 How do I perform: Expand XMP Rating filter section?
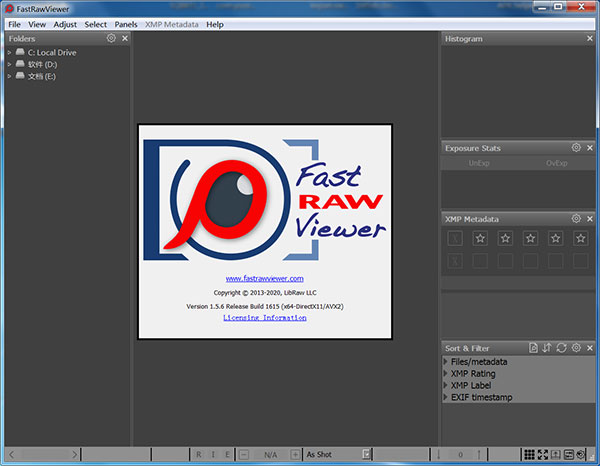445,373
